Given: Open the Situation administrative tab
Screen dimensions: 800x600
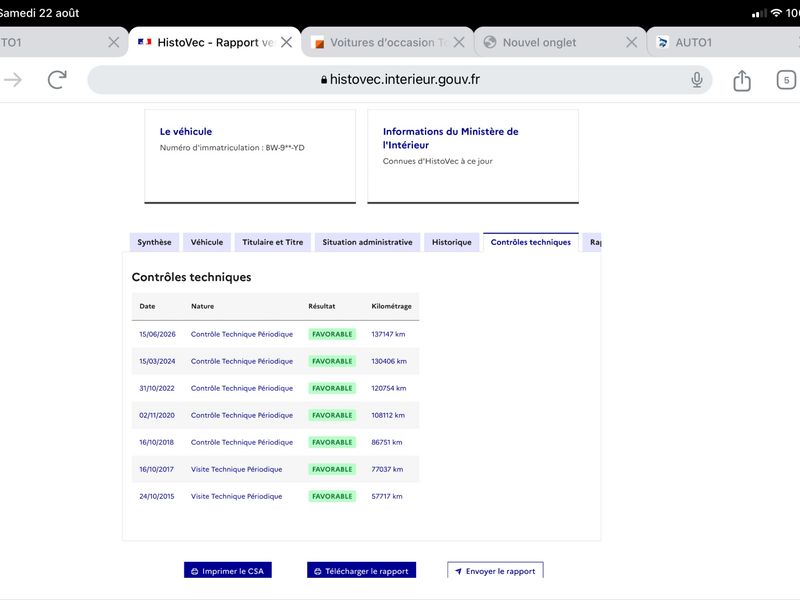Looking at the screenshot, I should pyautogui.click(x=367, y=242).
